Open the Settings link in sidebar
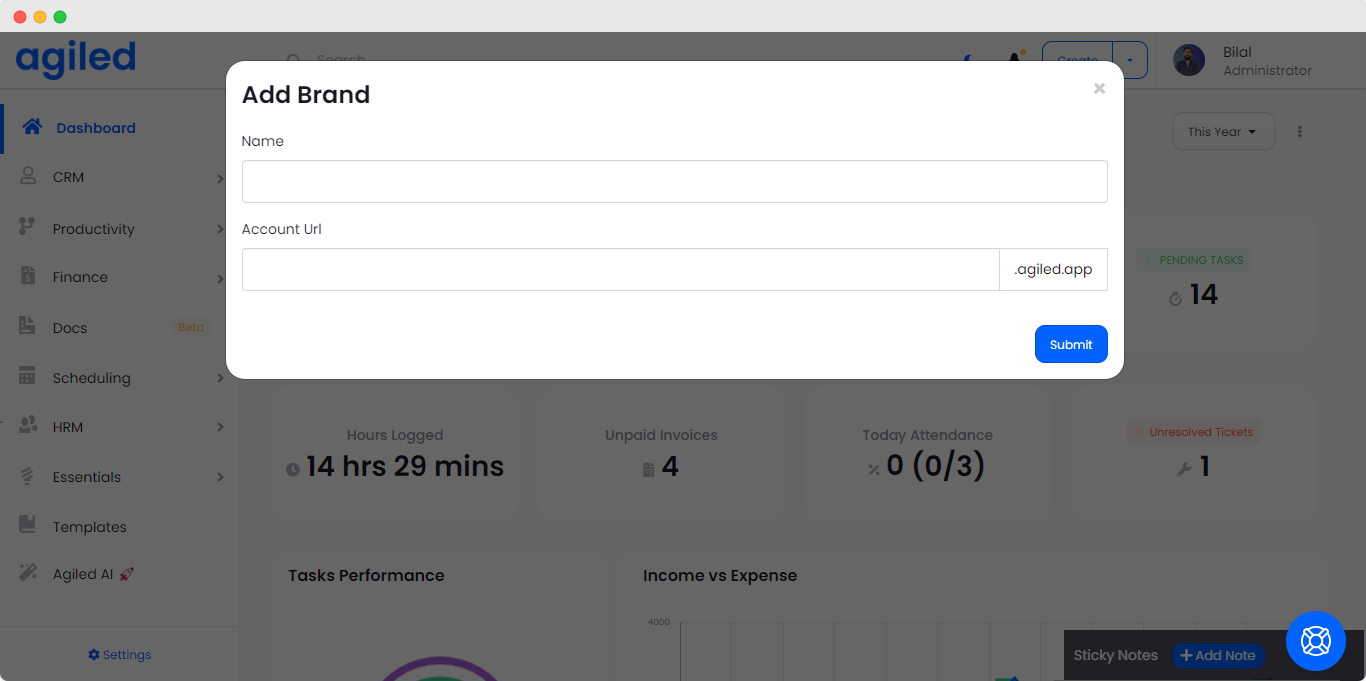The width and height of the screenshot is (1366, 681). (120, 655)
